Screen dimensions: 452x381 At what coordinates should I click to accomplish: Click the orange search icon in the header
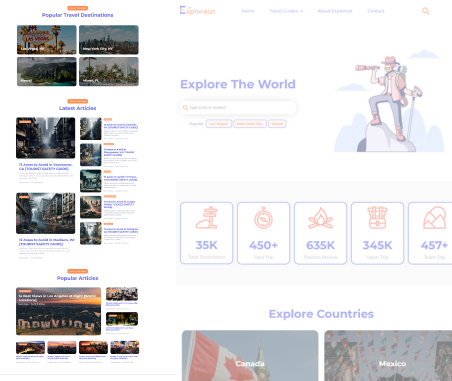(x=425, y=11)
